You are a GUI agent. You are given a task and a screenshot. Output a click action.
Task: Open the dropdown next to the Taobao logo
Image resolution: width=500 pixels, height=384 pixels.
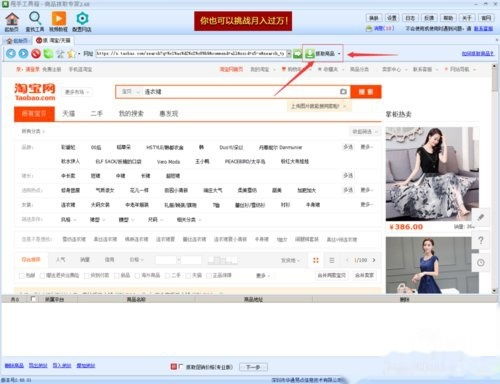[x=78, y=92]
